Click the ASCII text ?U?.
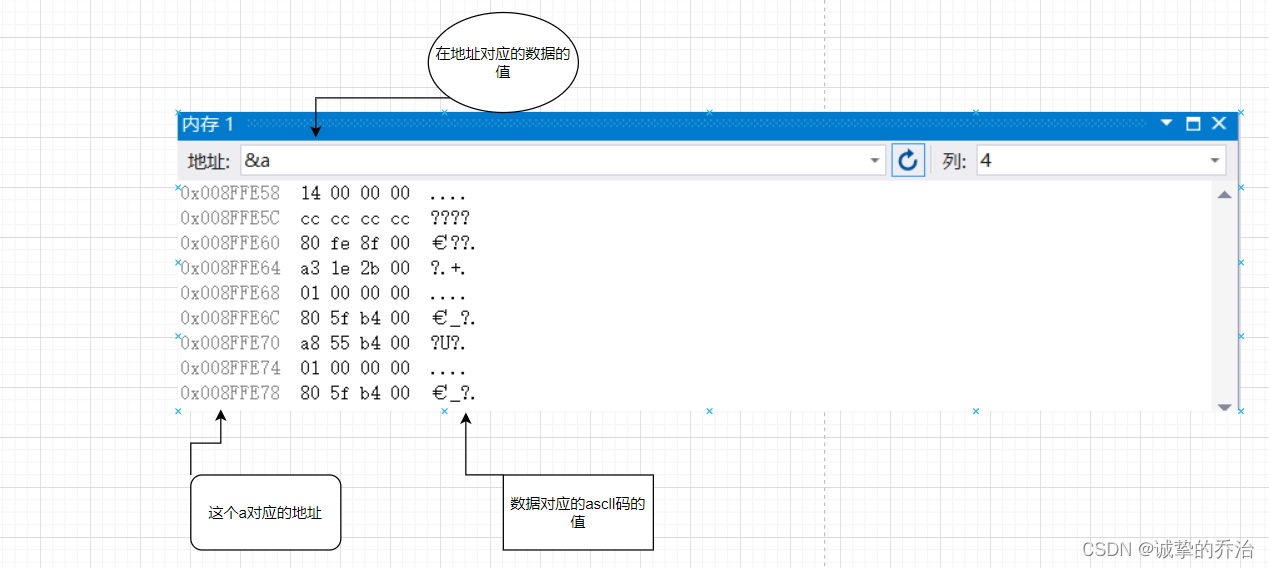The height and width of the screenshot is (568, 1269). pyautogui.click(x=449, y=343)
